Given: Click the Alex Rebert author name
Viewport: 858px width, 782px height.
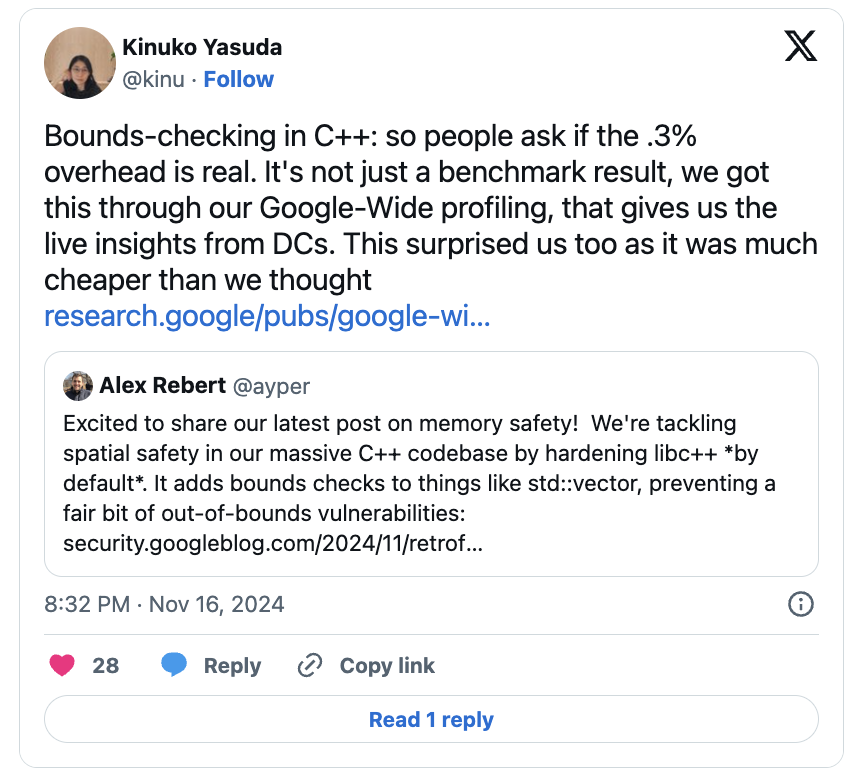Looking at the screenshot, I should click(x=162, y=386).
